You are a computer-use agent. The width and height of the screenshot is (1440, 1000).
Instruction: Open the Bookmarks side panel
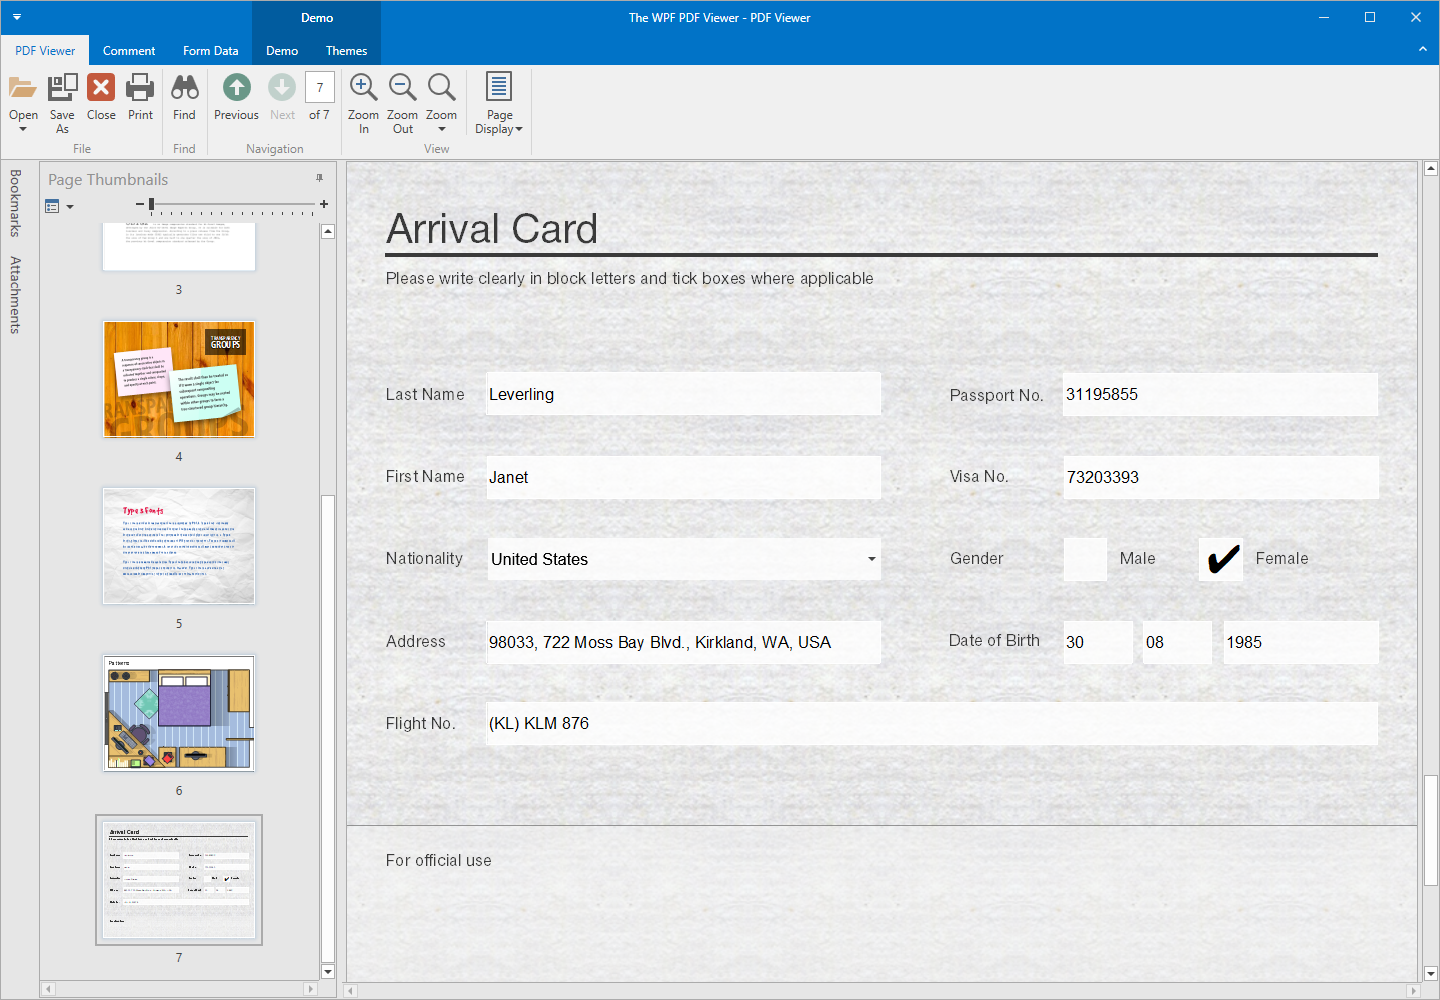[15, 203]
